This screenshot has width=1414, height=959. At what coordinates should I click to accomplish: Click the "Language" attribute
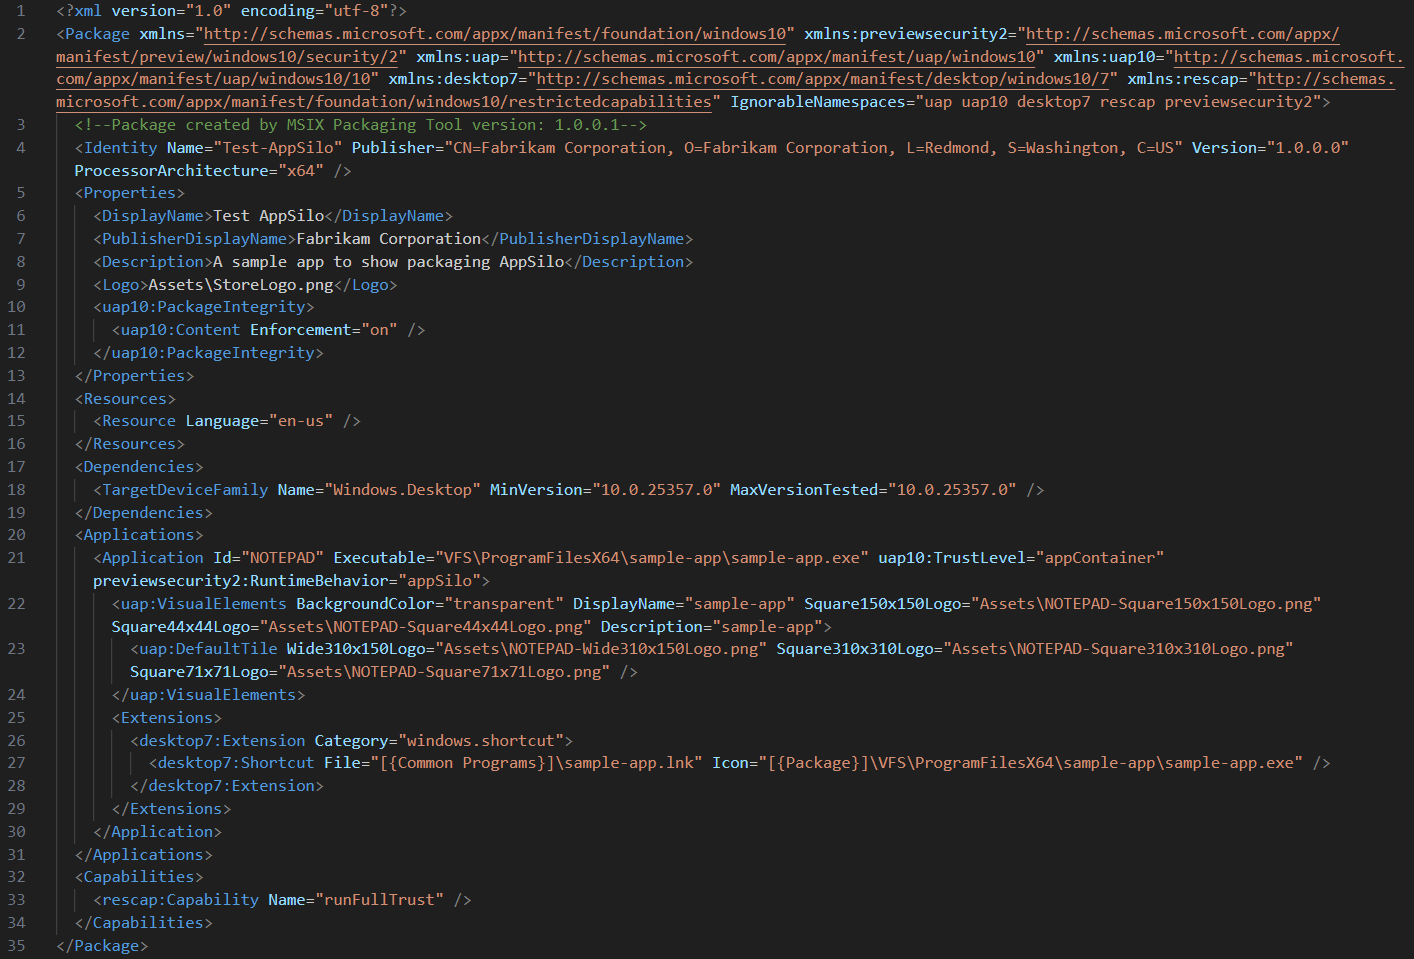[x=222, y=421]
